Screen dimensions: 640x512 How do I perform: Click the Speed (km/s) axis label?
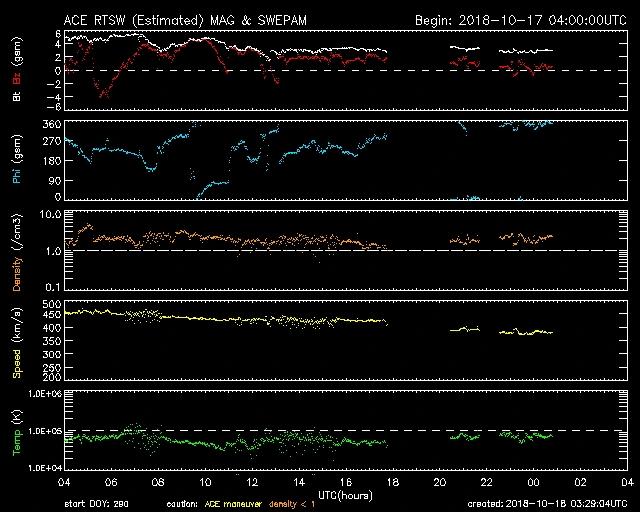[x=17, y=340]
